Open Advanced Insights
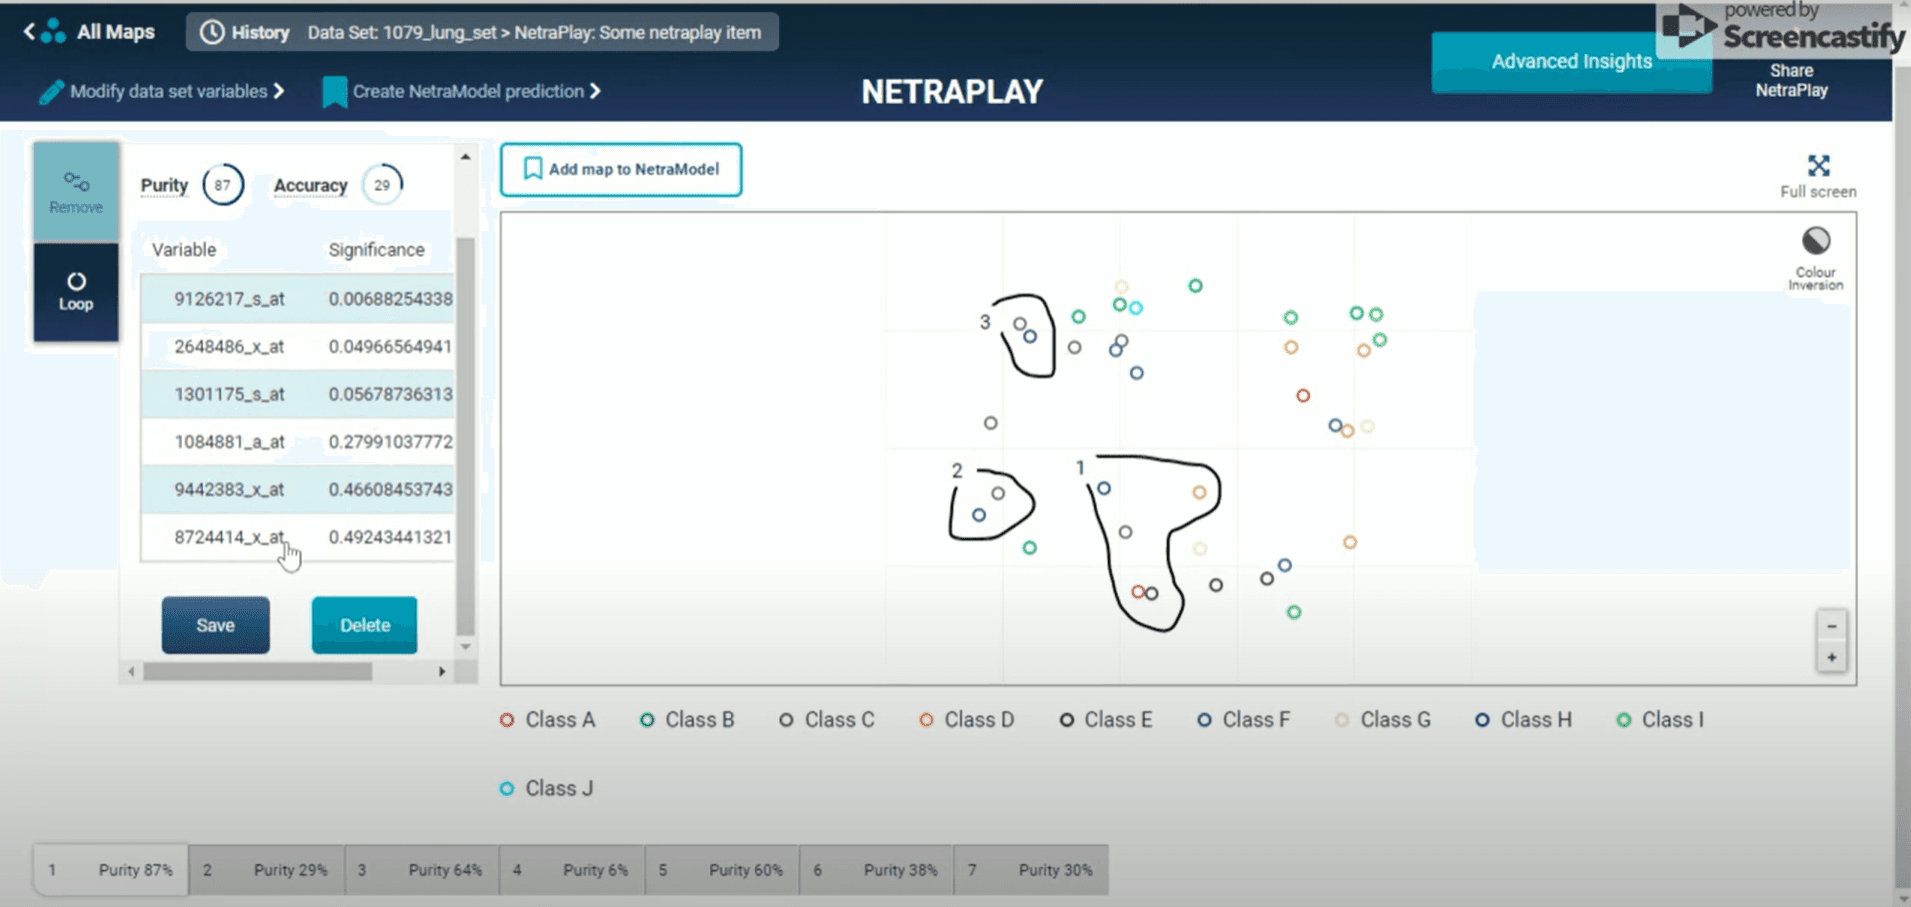The width and height of the screenshot is (1911, 907). click(x=1571, y=62)
